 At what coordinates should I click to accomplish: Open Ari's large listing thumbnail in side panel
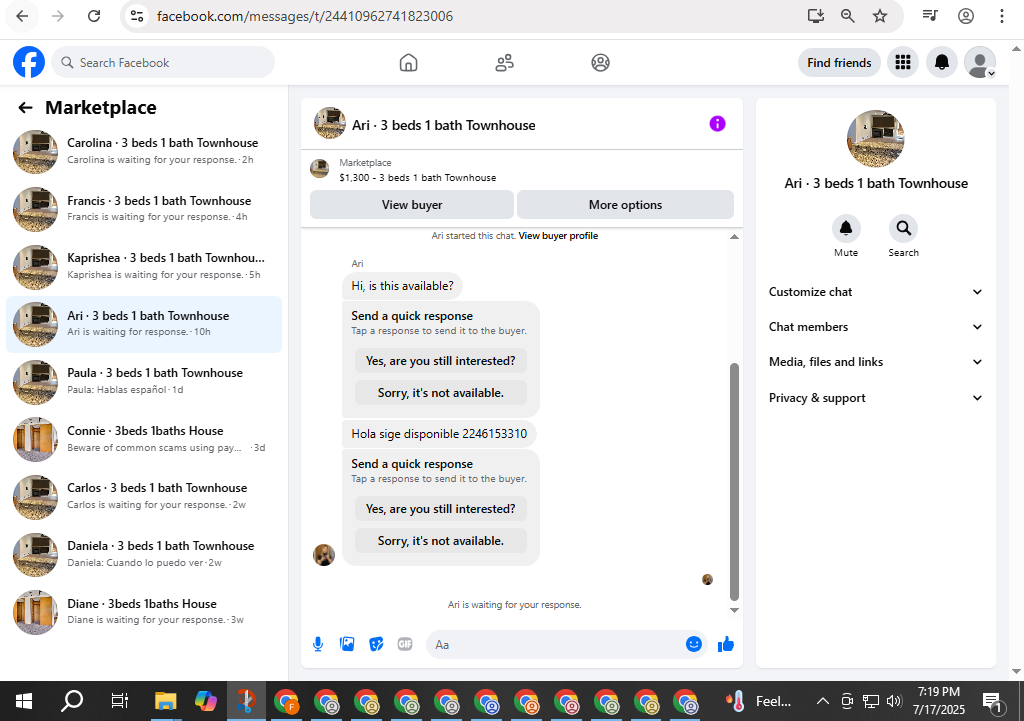[875, 138]
